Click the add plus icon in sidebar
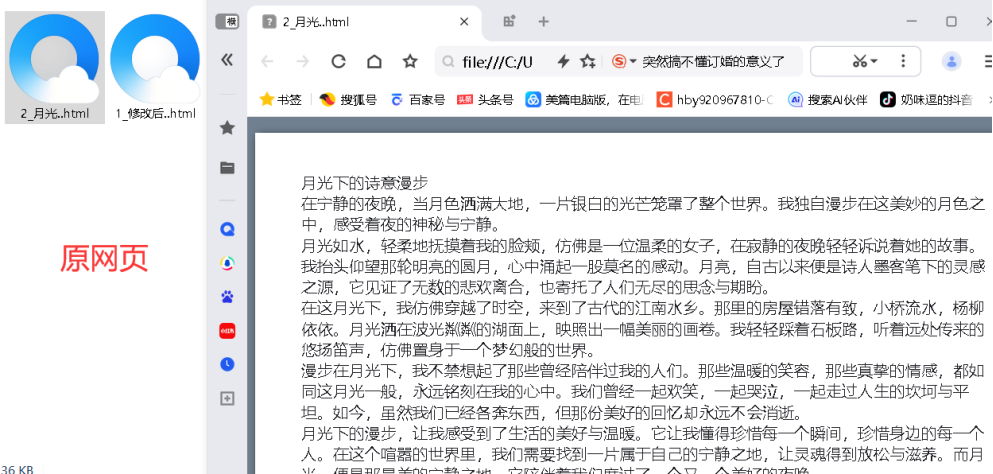Viewport: 993px width, 474px height. 227,398
